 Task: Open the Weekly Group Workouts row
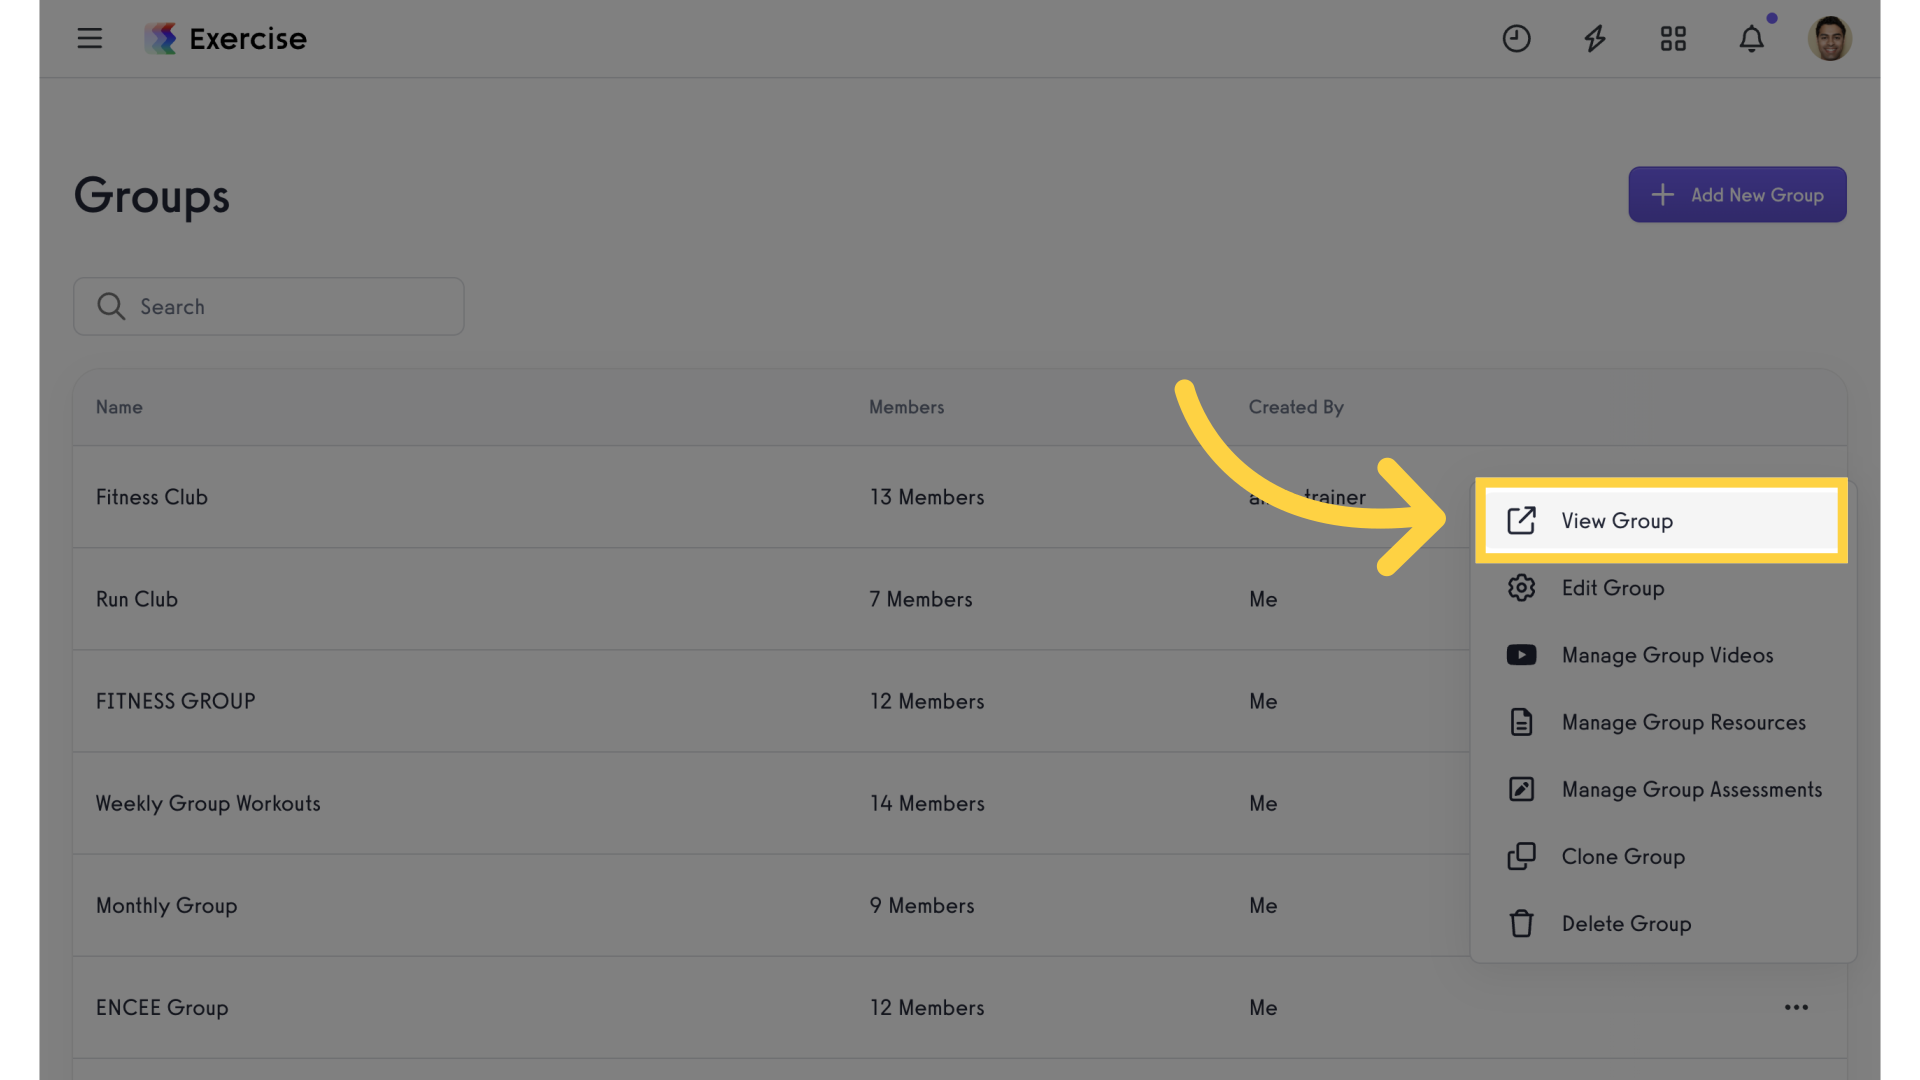[770, 803]
